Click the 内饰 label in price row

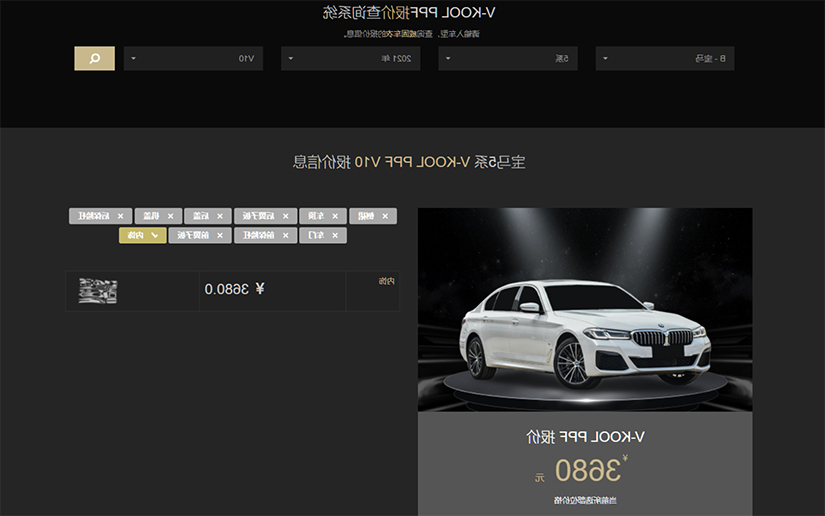[x=386, y=281]
